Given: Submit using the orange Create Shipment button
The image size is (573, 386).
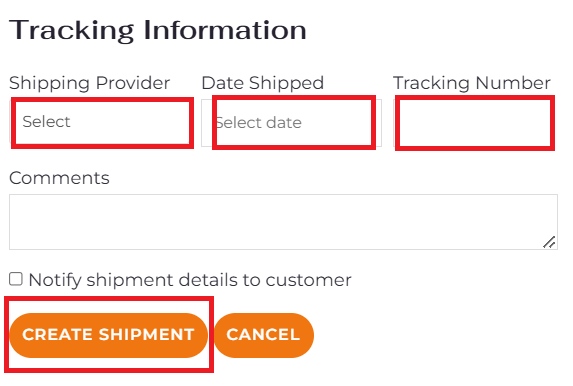Looking at the screenshot, I should (108, 335).
